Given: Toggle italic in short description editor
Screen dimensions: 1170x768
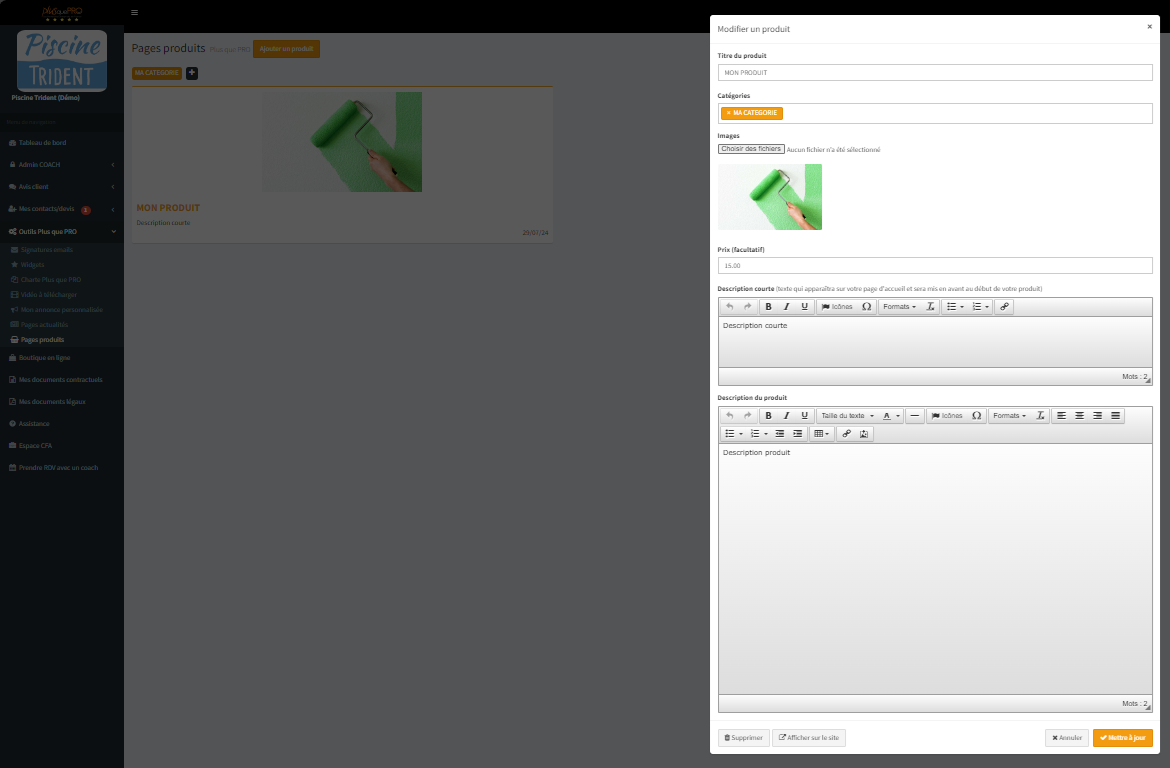Looking at the screenshot, I should [x=786, y=306].
